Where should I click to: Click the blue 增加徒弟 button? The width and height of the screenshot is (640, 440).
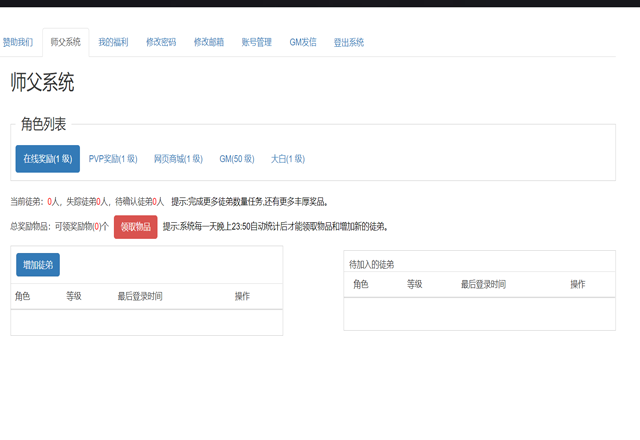tap(38, 264)
